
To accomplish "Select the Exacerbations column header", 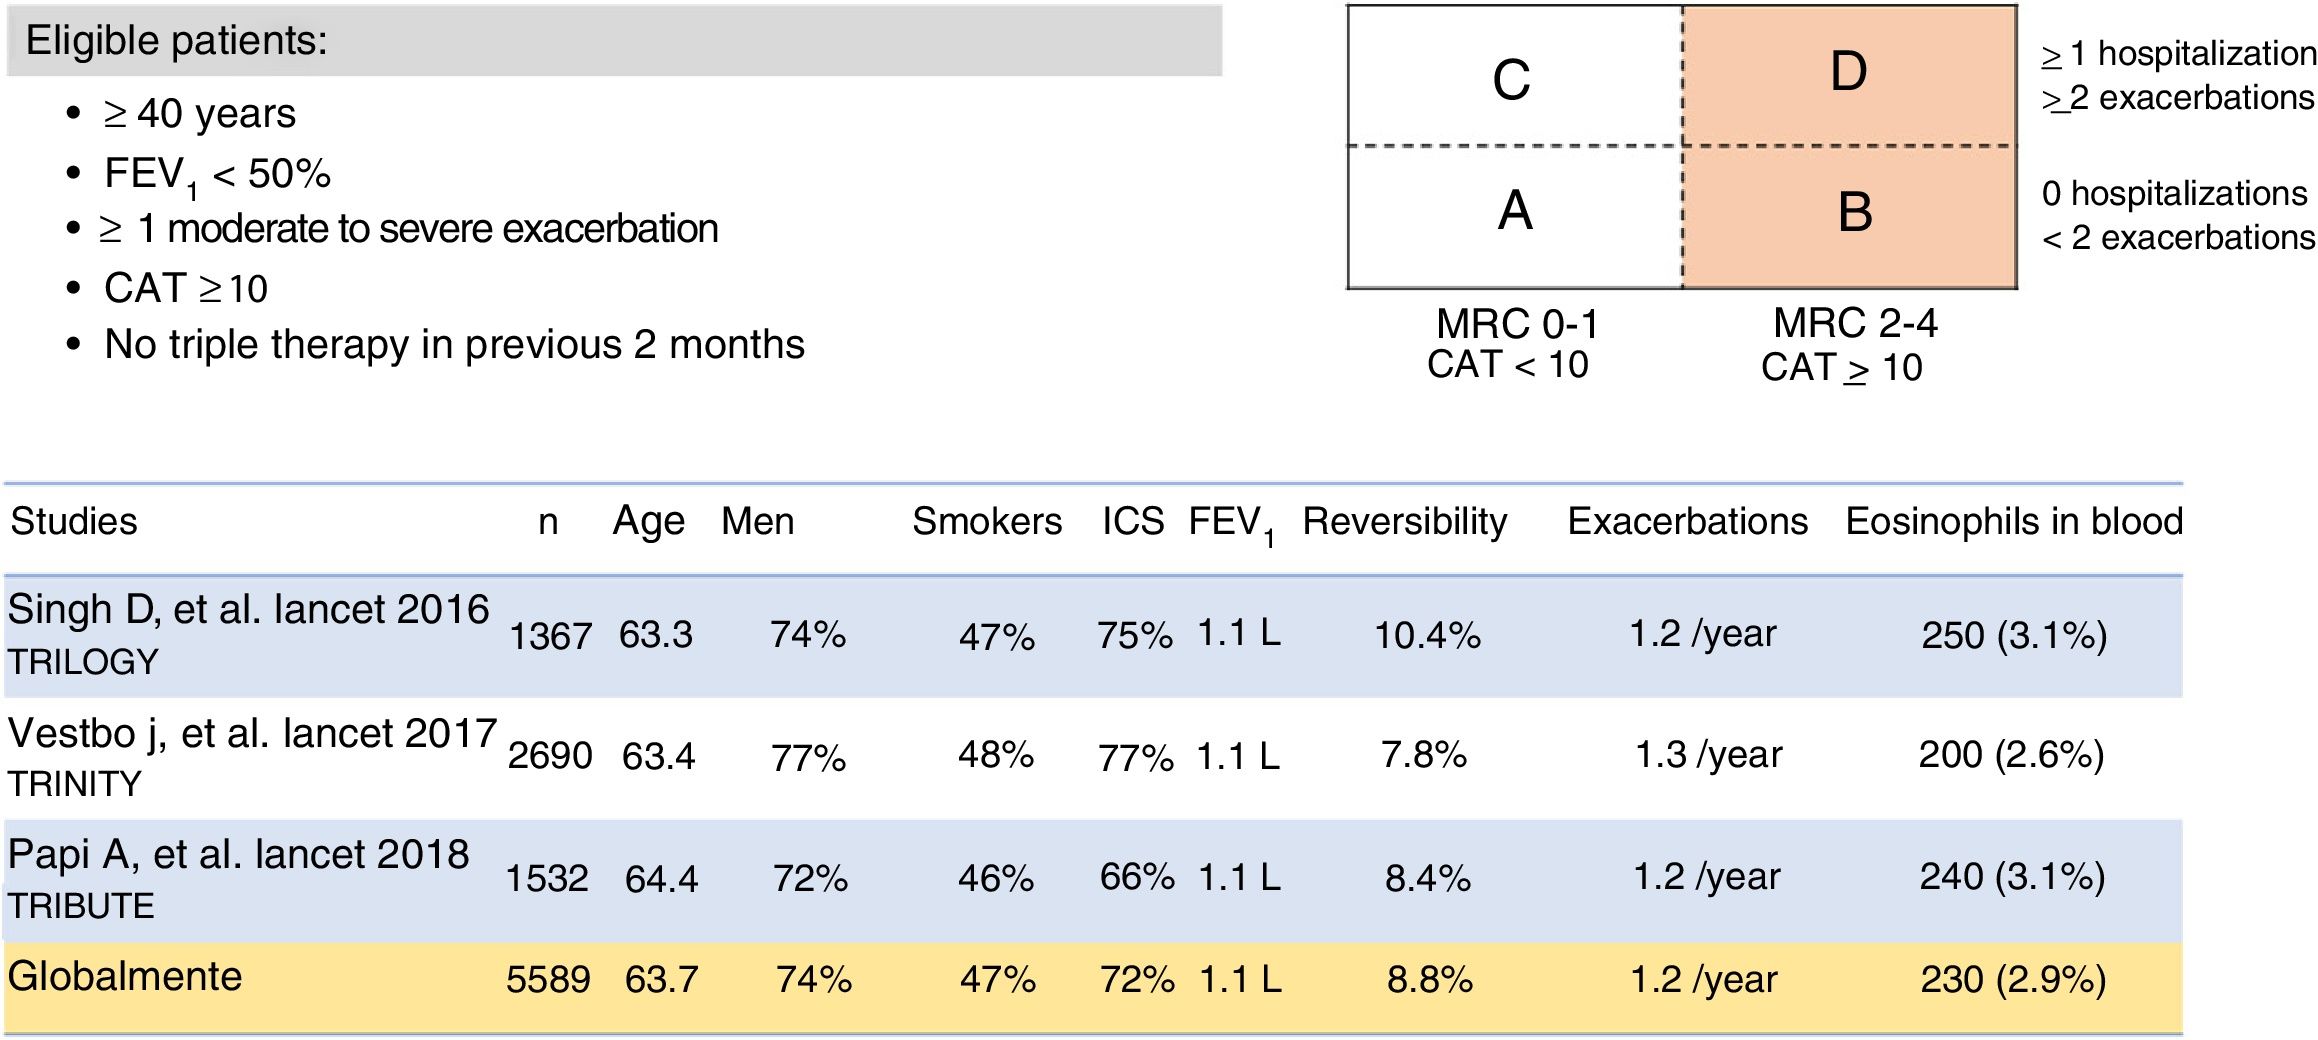I will (x=1687, y=522).
